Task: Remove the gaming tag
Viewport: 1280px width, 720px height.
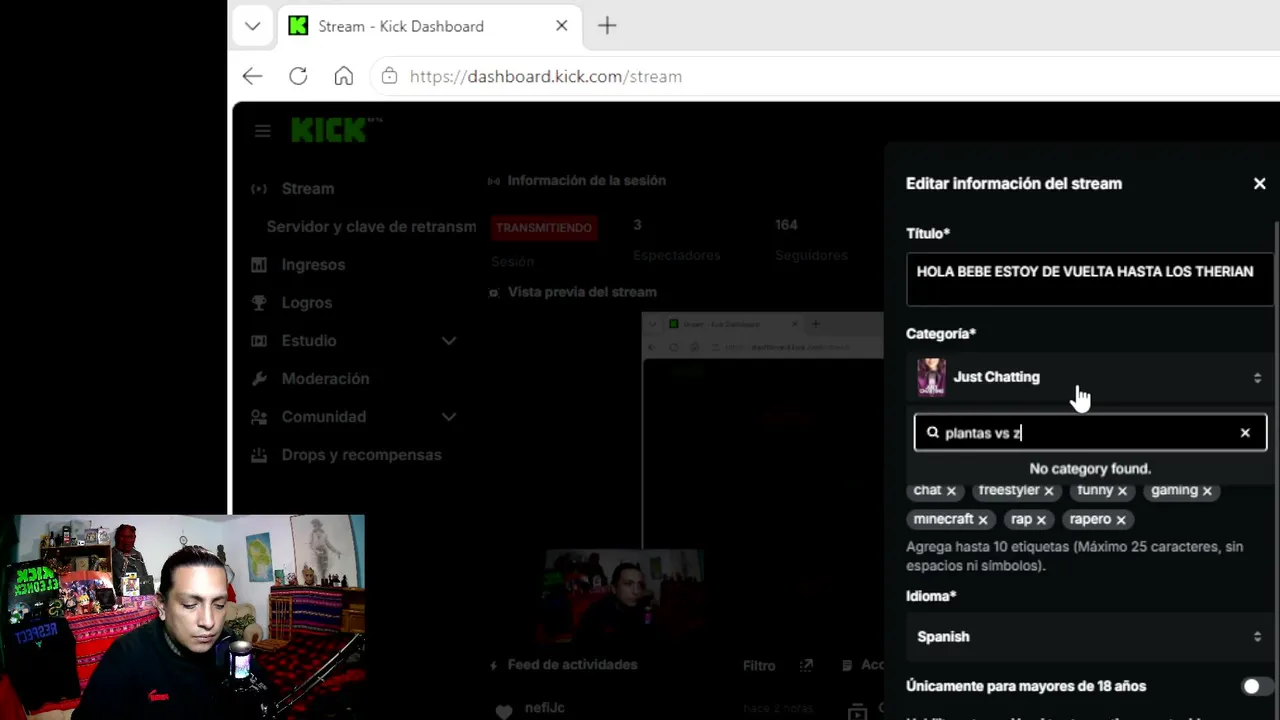Action: pyautogui.click(x=1207, y=491)
